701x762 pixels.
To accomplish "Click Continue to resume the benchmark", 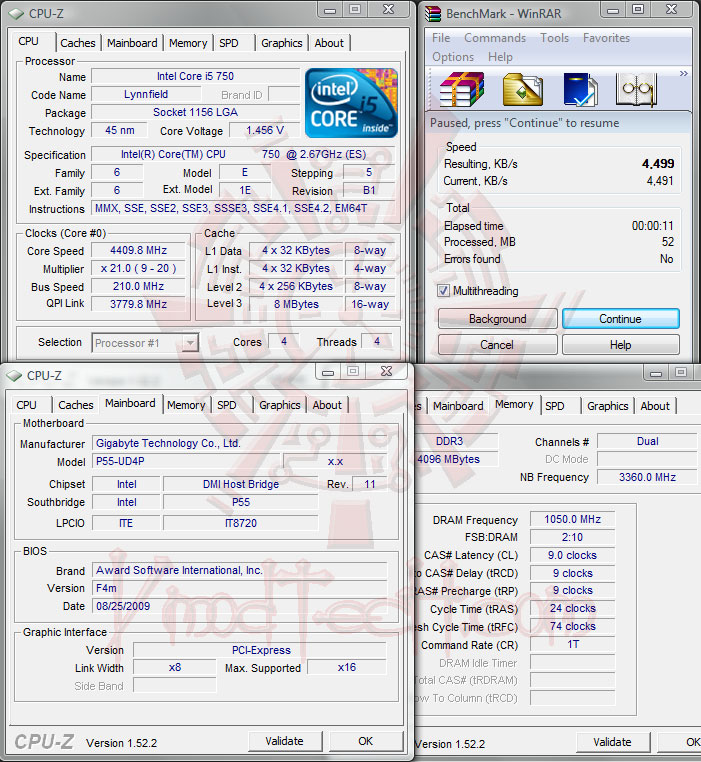I will [620, 319].
